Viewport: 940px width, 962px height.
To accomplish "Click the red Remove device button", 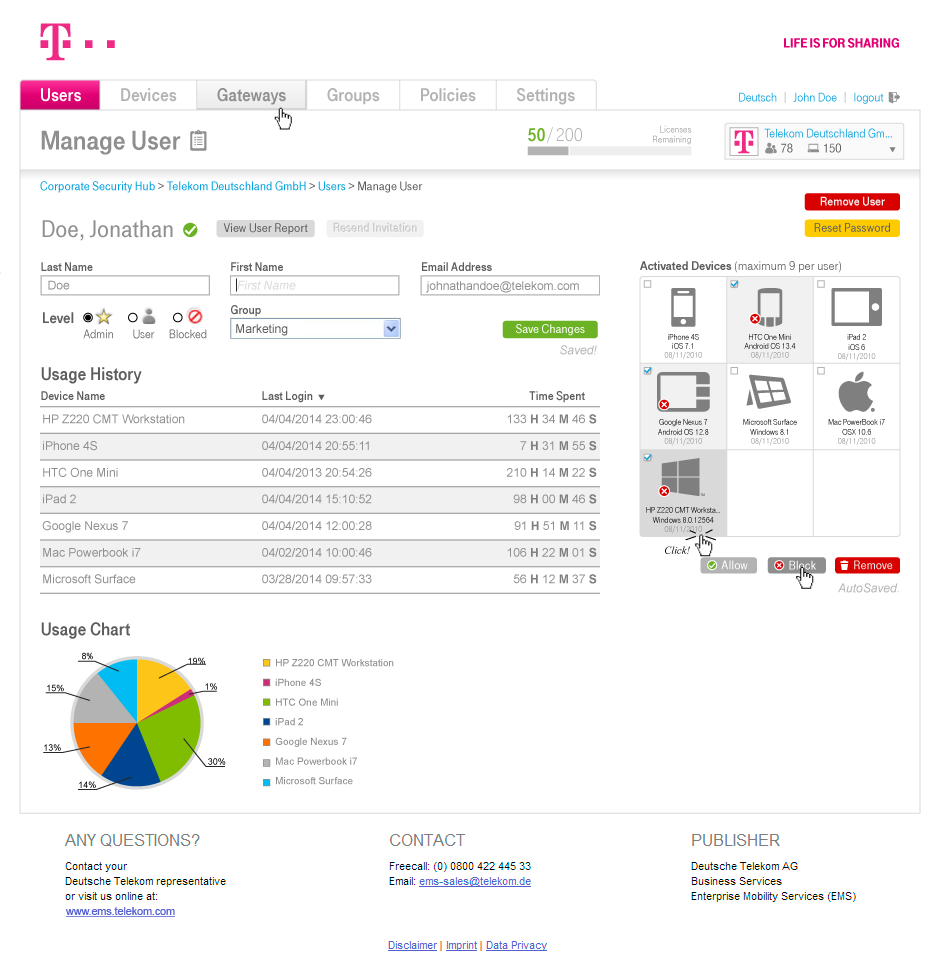I will coord(867,566).
